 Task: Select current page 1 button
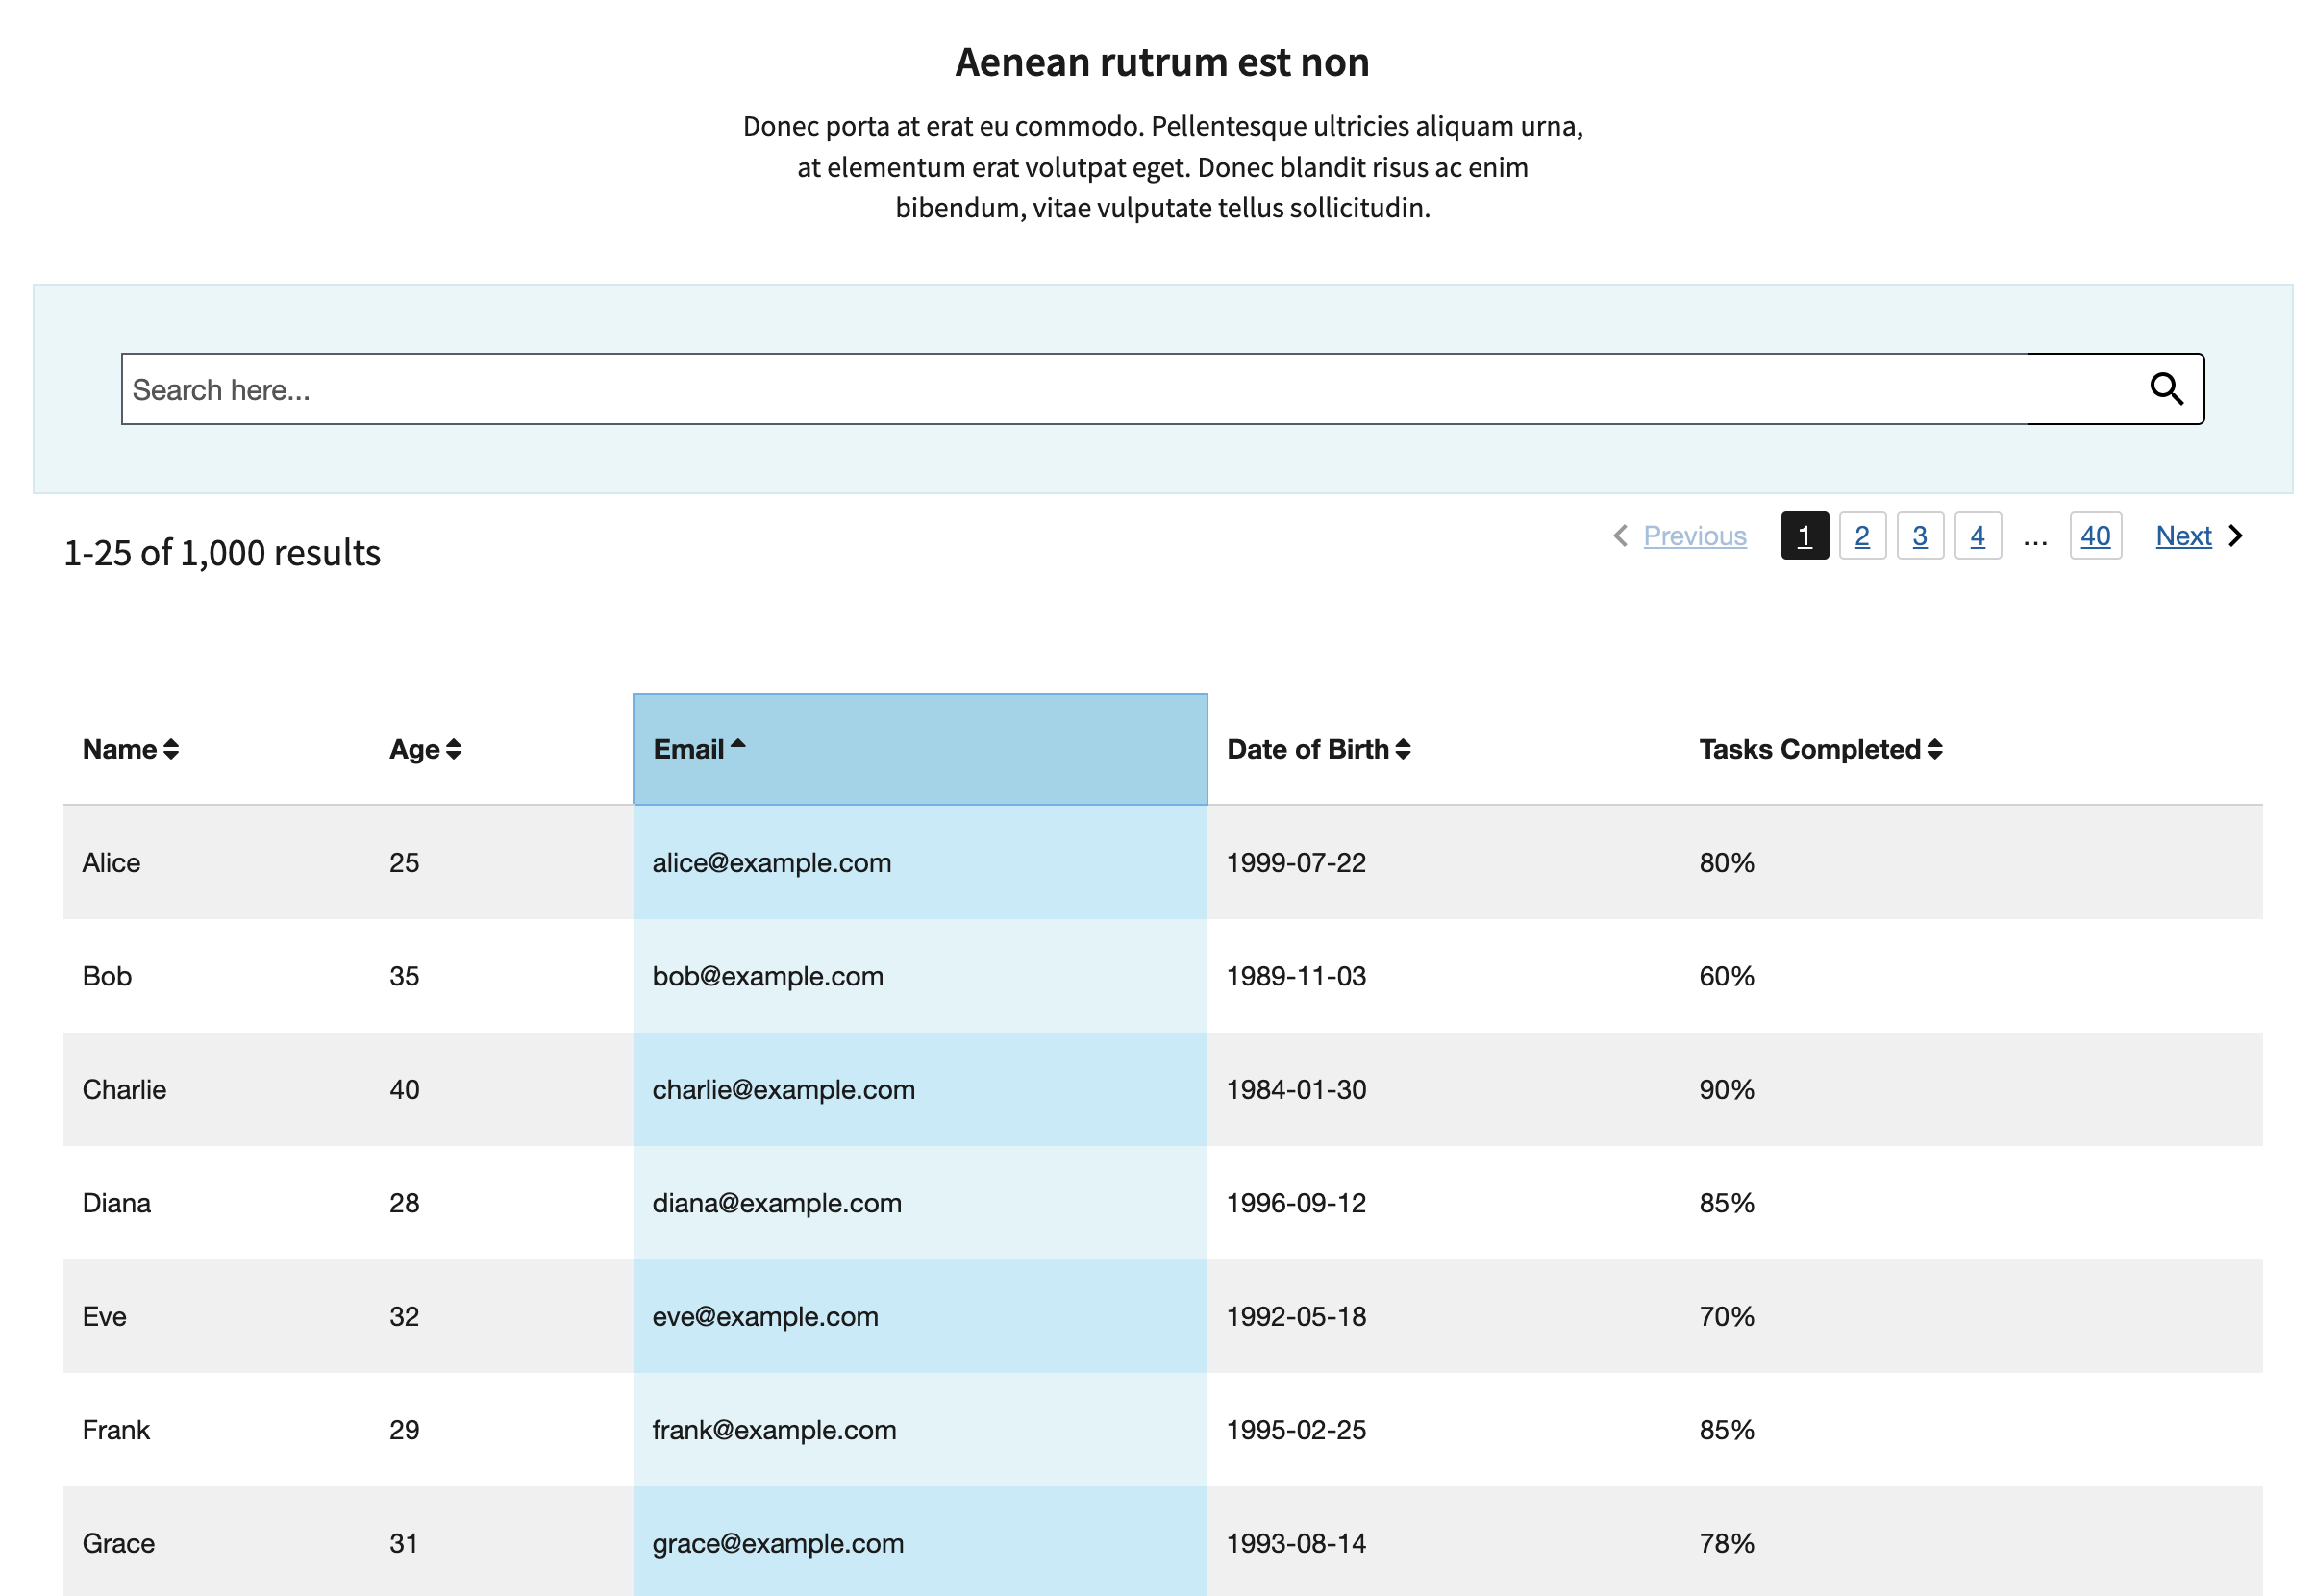pyautogui.click(x=1804, y=536)
